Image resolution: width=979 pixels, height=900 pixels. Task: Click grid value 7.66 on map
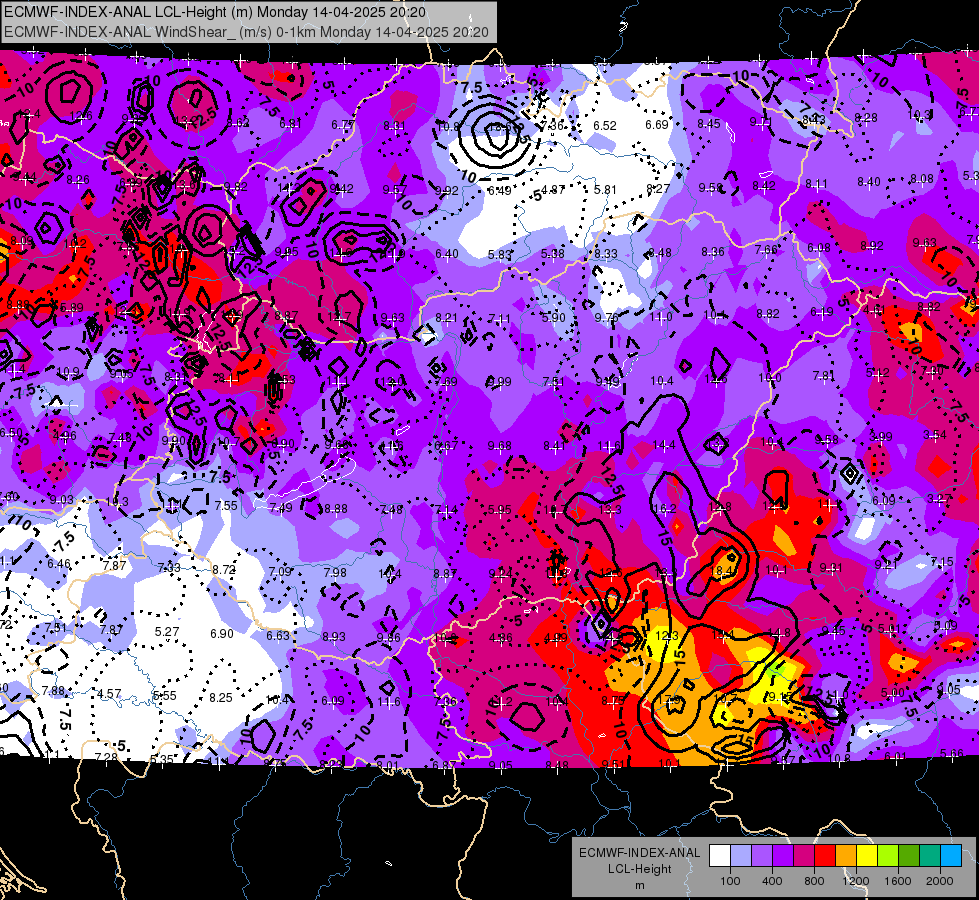[x=766, y=249]
